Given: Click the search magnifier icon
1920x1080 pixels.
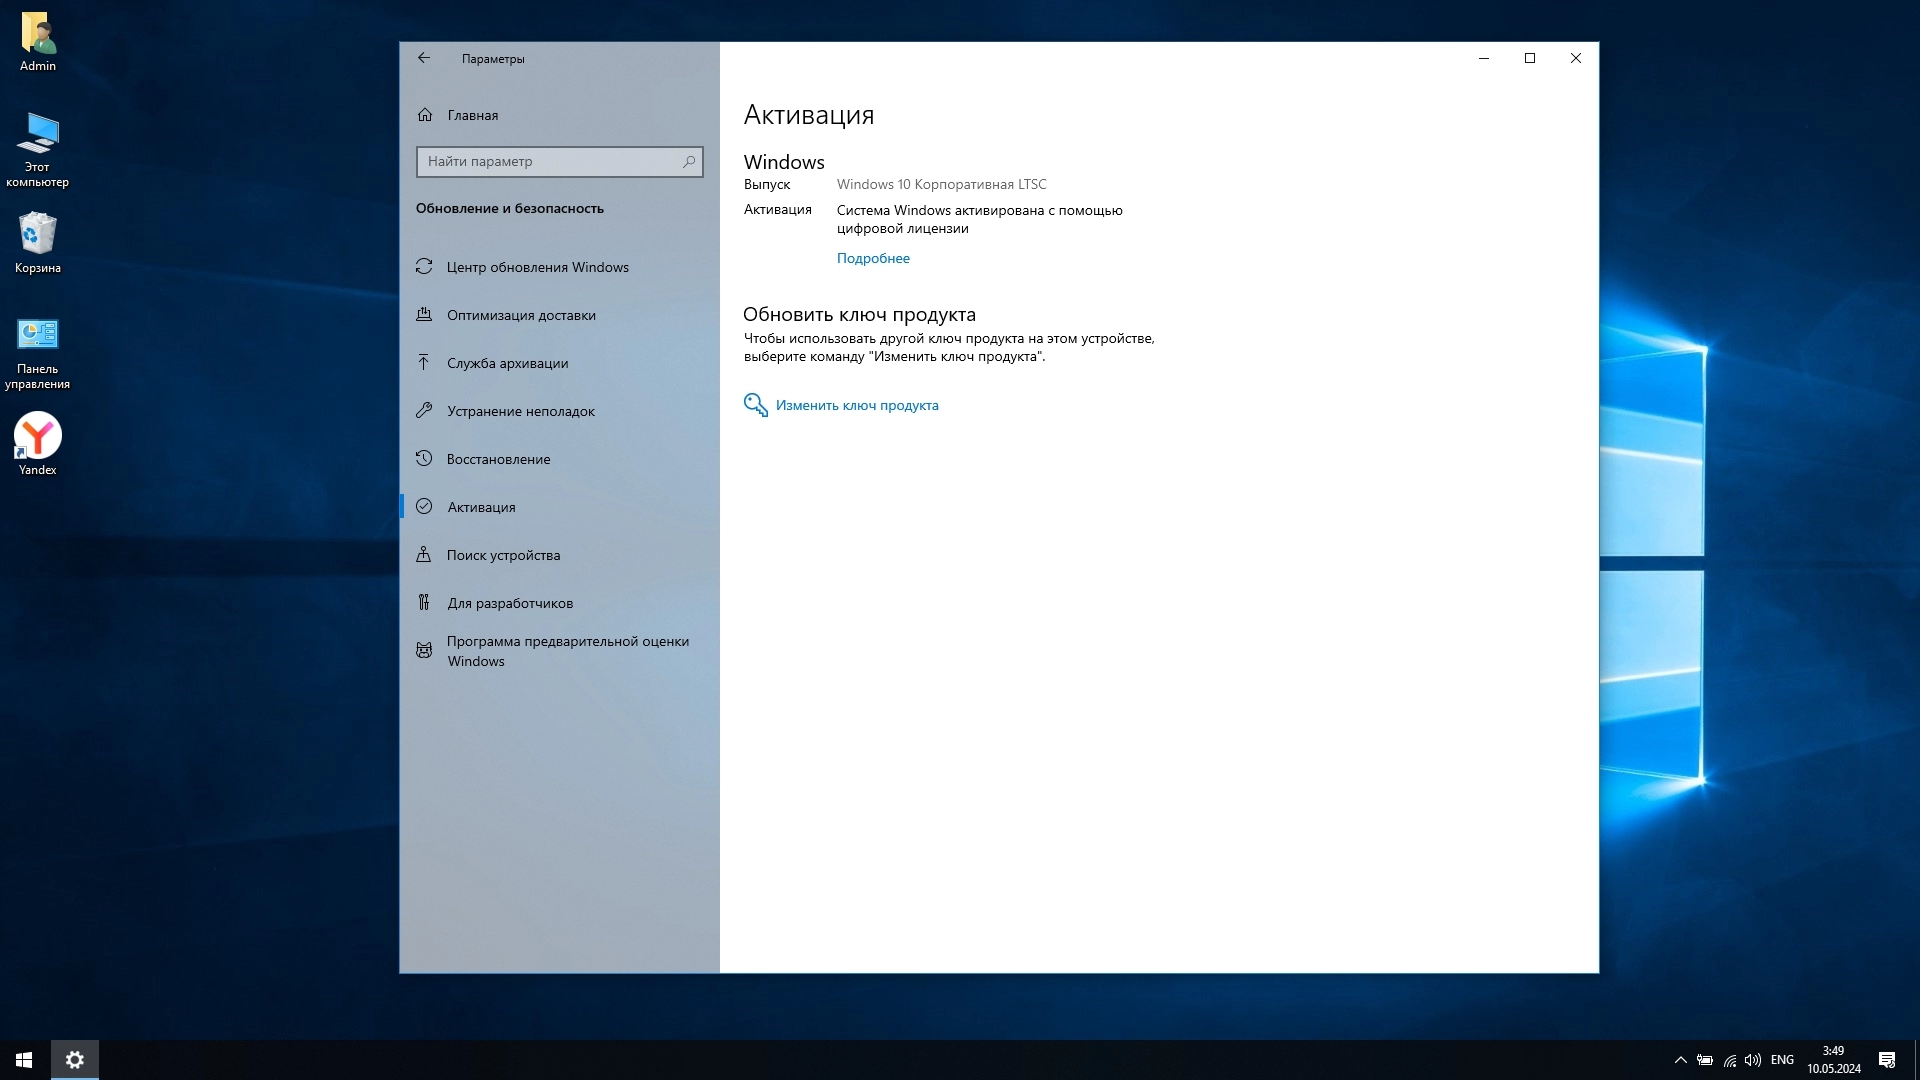Looking at the screenshot, I should (x=689, y=162).
